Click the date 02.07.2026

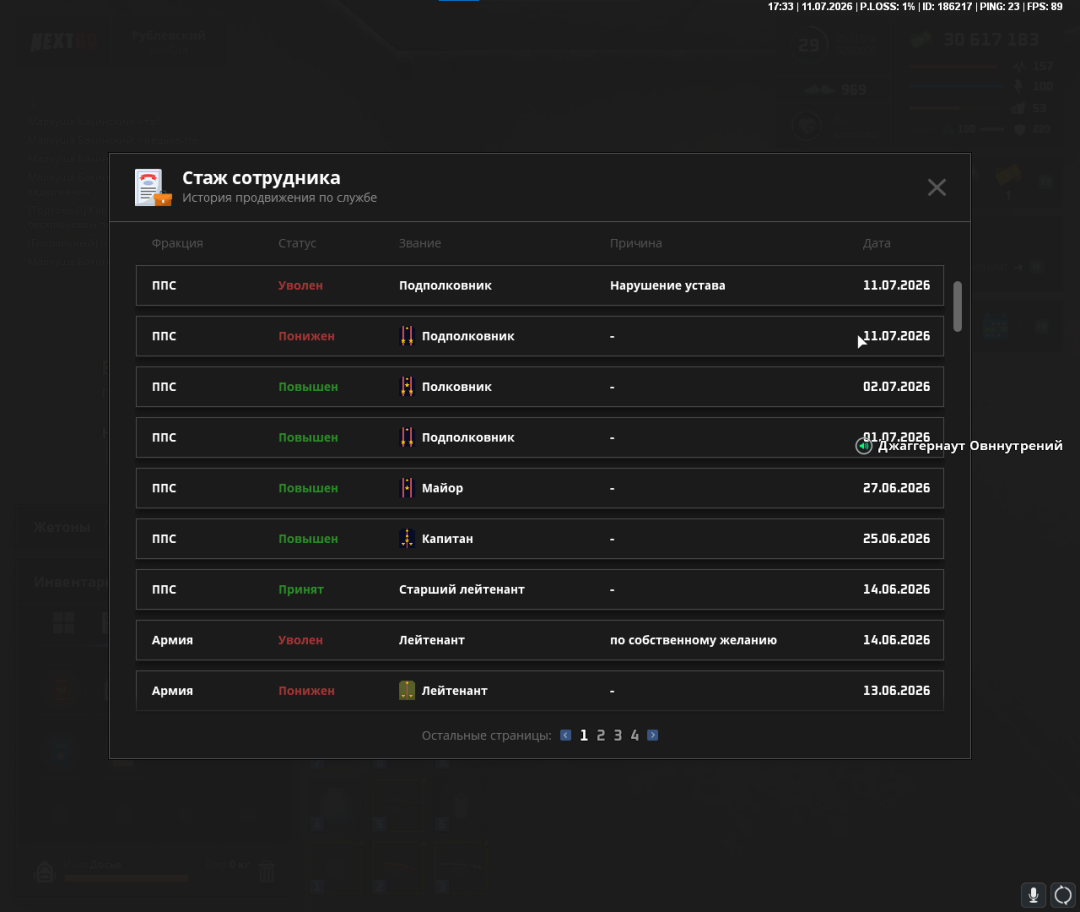coord(896,386)
